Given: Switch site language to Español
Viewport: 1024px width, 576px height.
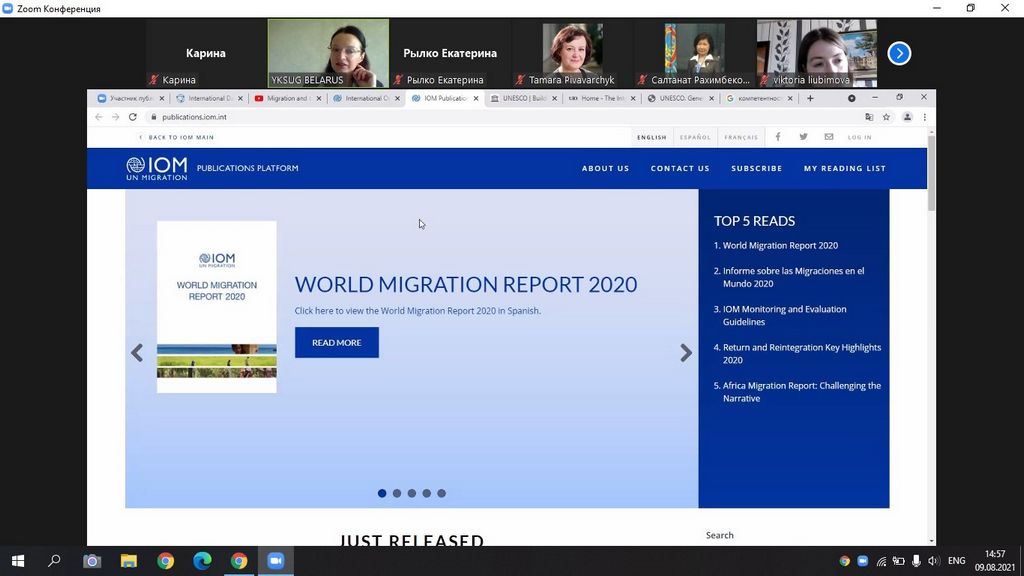Looking at the screenshot, I should [695, 137].
